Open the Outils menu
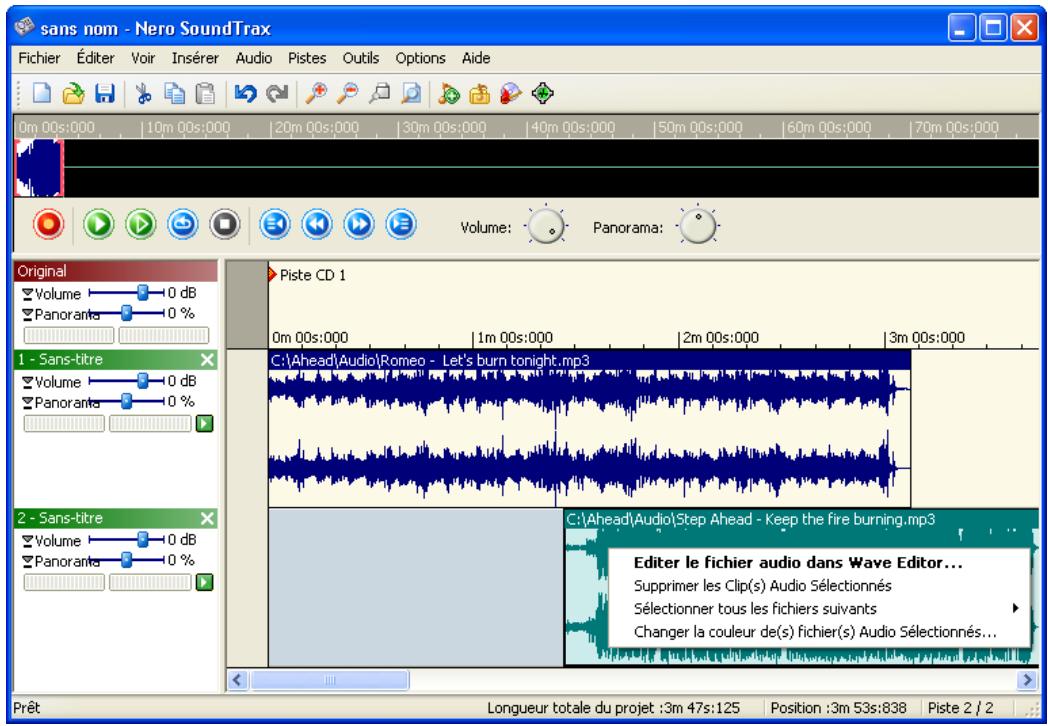This screenshot has width=1048, height=726. click(361, 58)
